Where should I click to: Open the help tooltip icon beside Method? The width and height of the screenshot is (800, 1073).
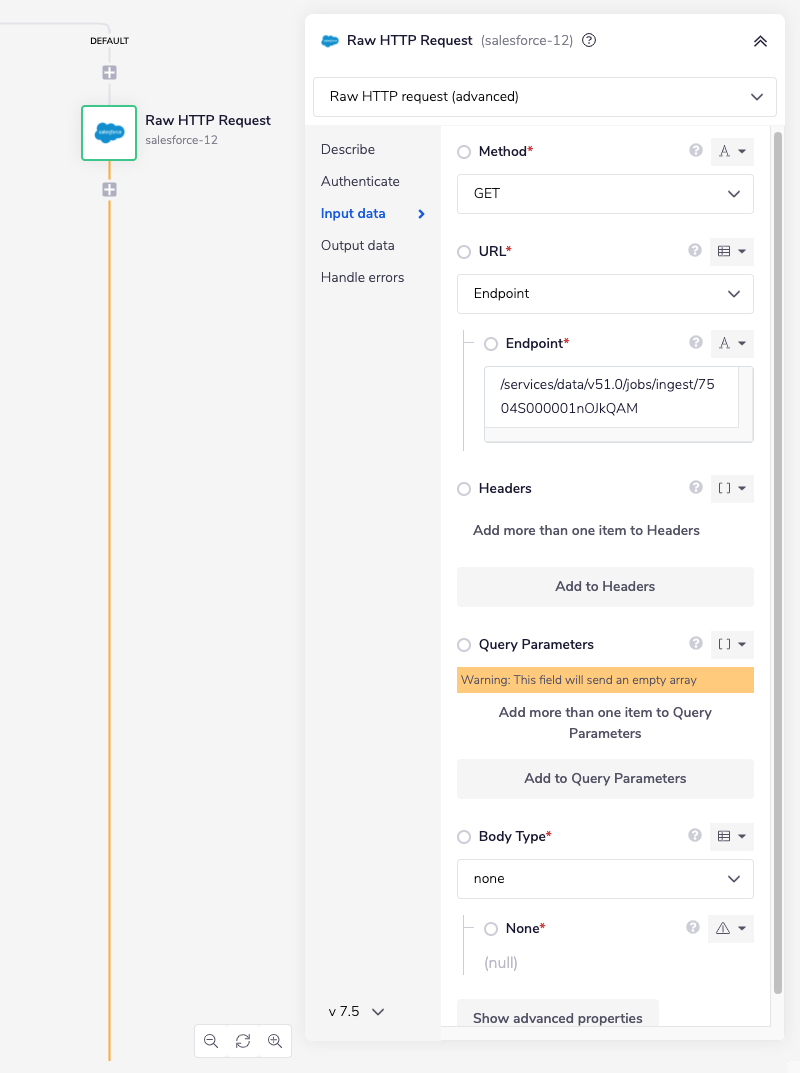pos(695,150)
